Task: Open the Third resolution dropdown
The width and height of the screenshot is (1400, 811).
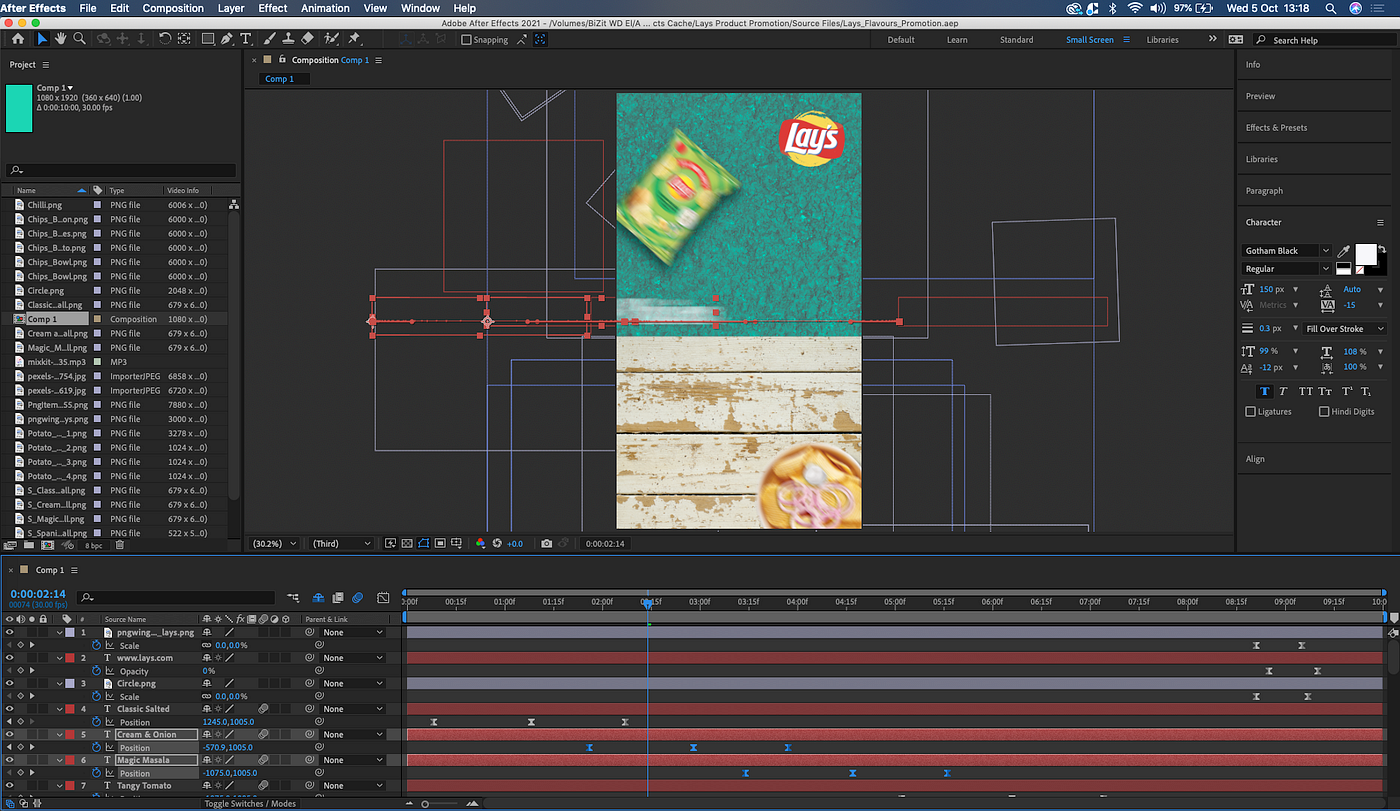Action: 340,543
